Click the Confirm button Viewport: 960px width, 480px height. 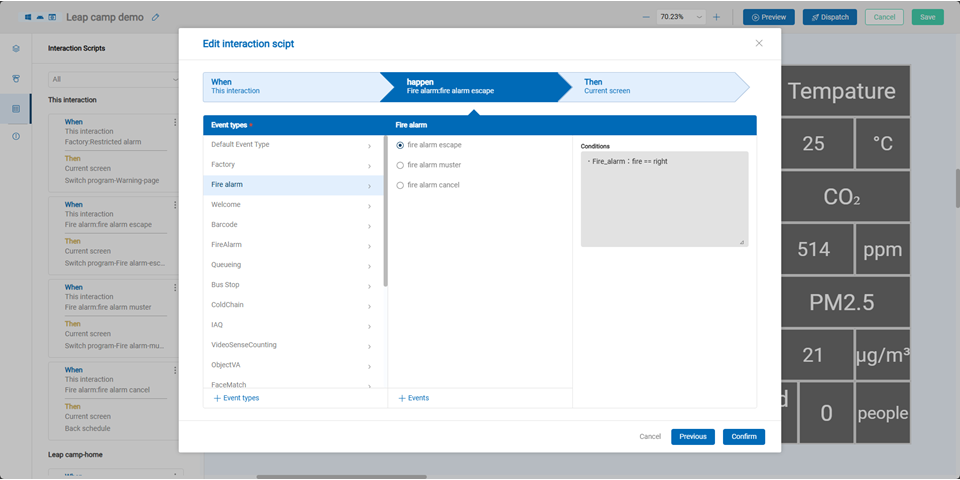pyautogui.click(x=743, y=437)
